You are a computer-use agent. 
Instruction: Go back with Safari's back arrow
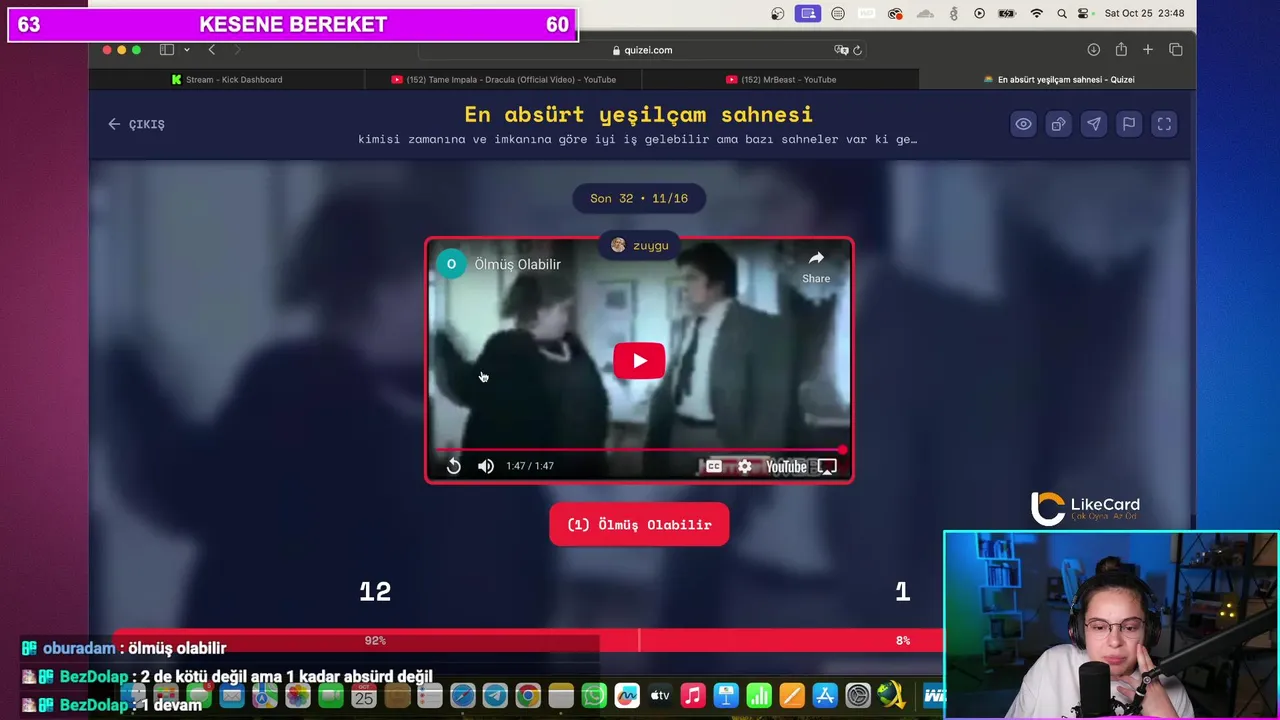pyautogui.click(x=211, y=50)
